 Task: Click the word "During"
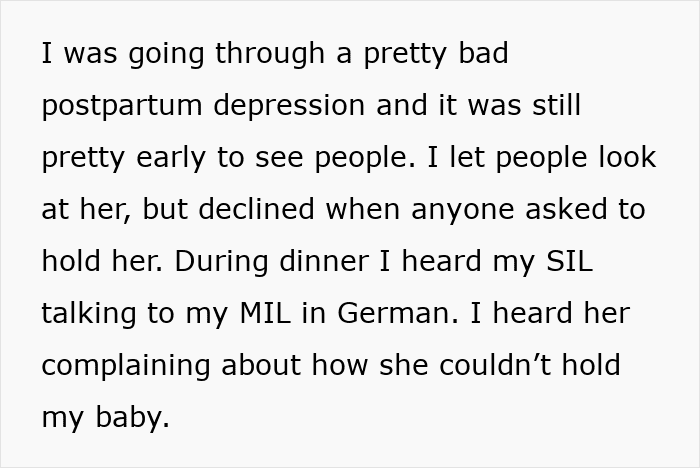pyautogui.click(x=221, y=261)
